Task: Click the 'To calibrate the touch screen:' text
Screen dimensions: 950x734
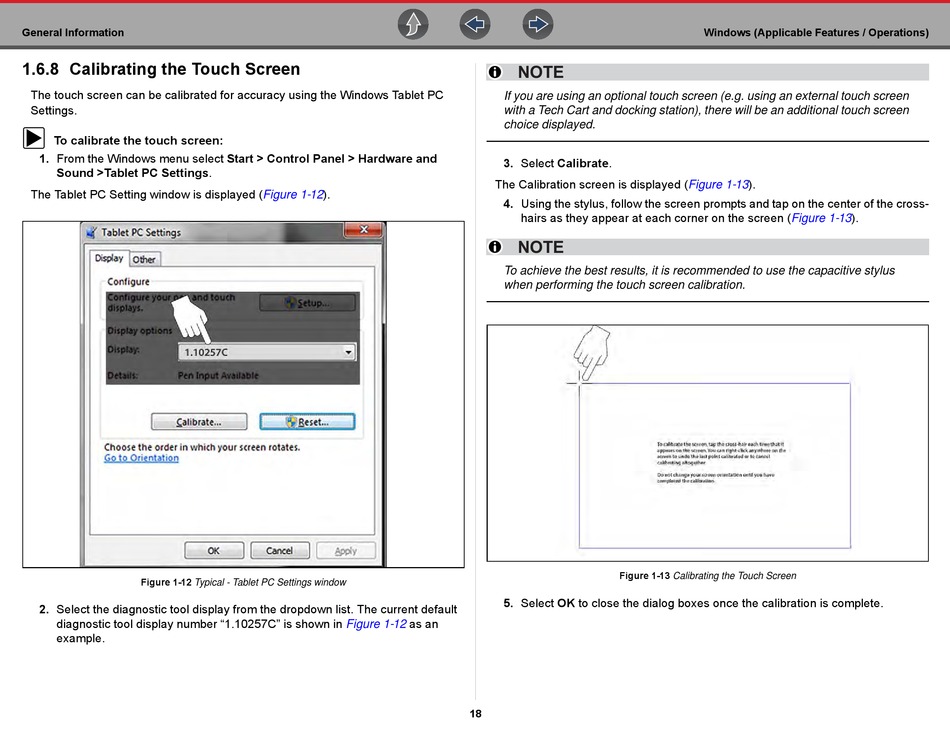Action: tap(138, 141)
